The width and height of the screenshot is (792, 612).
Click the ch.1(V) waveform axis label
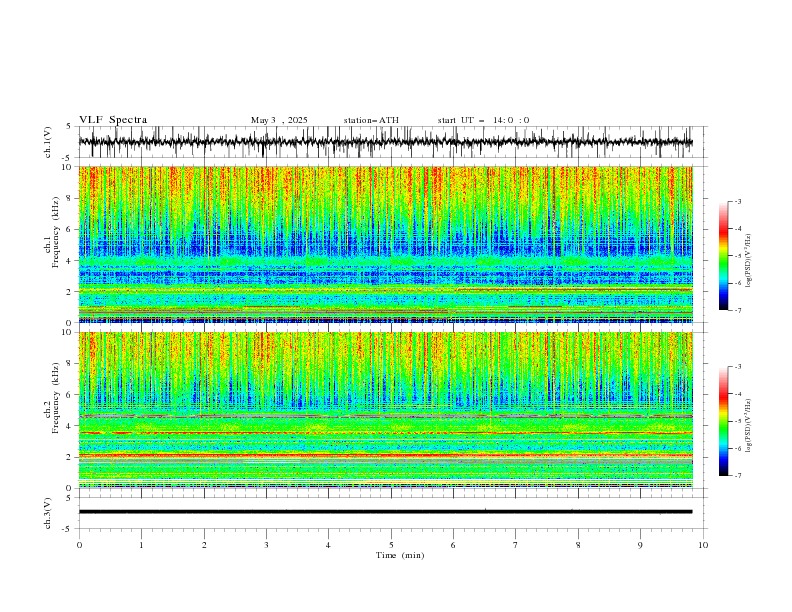pos(48,142)
